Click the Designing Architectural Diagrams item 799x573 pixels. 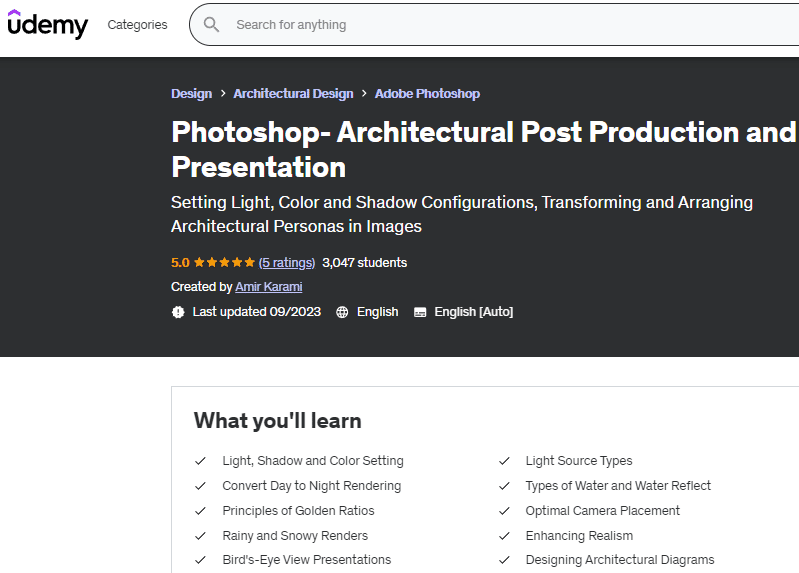click(619, 560)
